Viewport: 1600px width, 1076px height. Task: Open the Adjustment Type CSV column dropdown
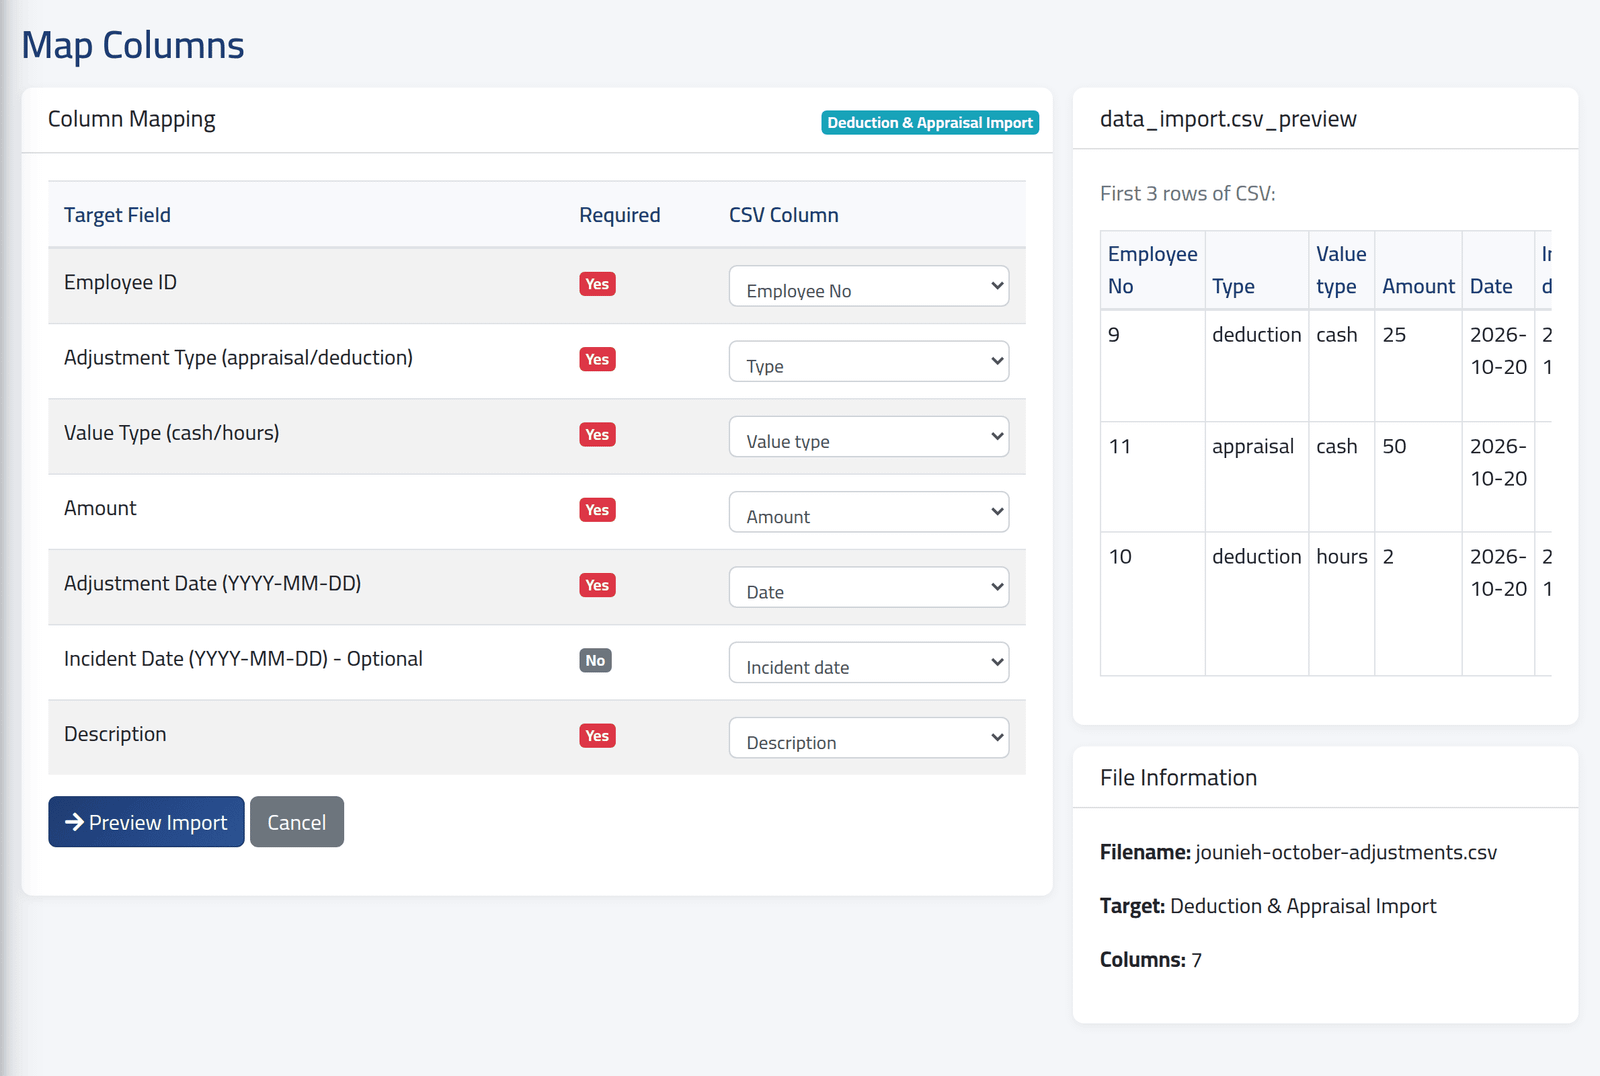[868, 361]
